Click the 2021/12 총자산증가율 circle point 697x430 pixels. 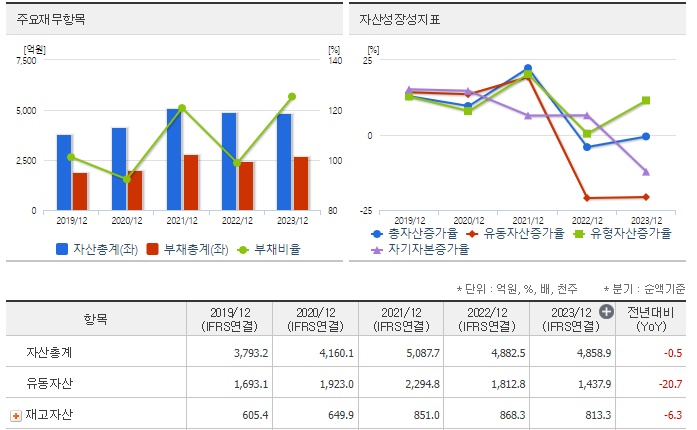(x=528, y=68)
